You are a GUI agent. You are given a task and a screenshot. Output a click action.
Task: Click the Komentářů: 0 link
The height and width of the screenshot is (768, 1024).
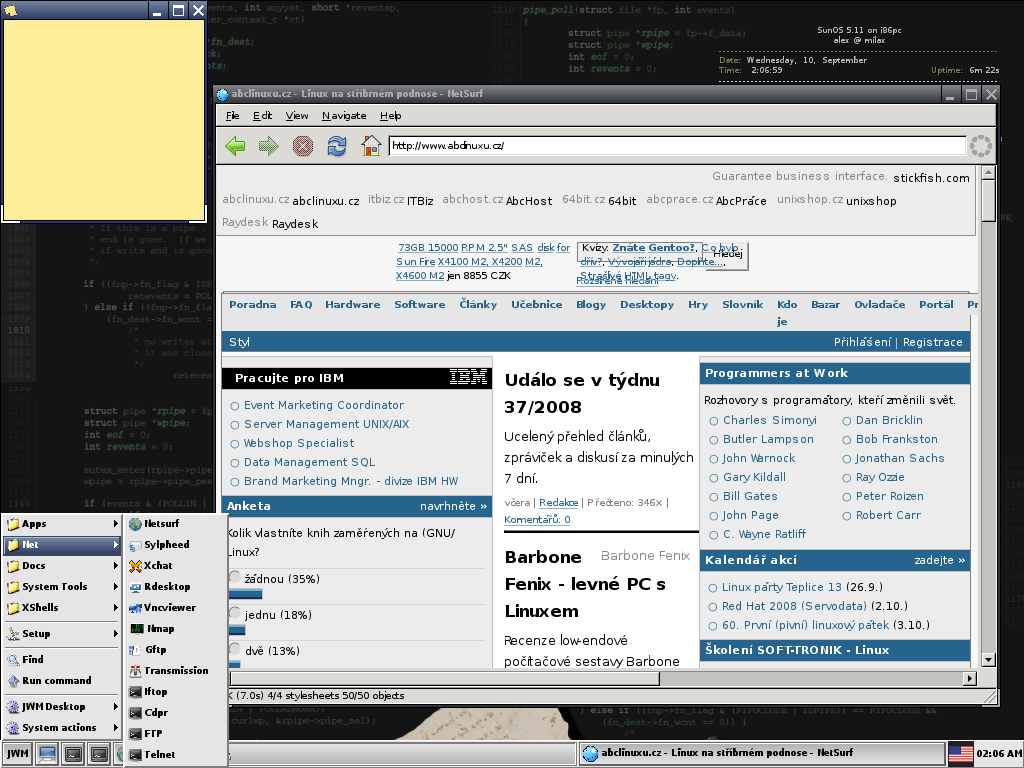pyautogui.click(x=537, y=520)
